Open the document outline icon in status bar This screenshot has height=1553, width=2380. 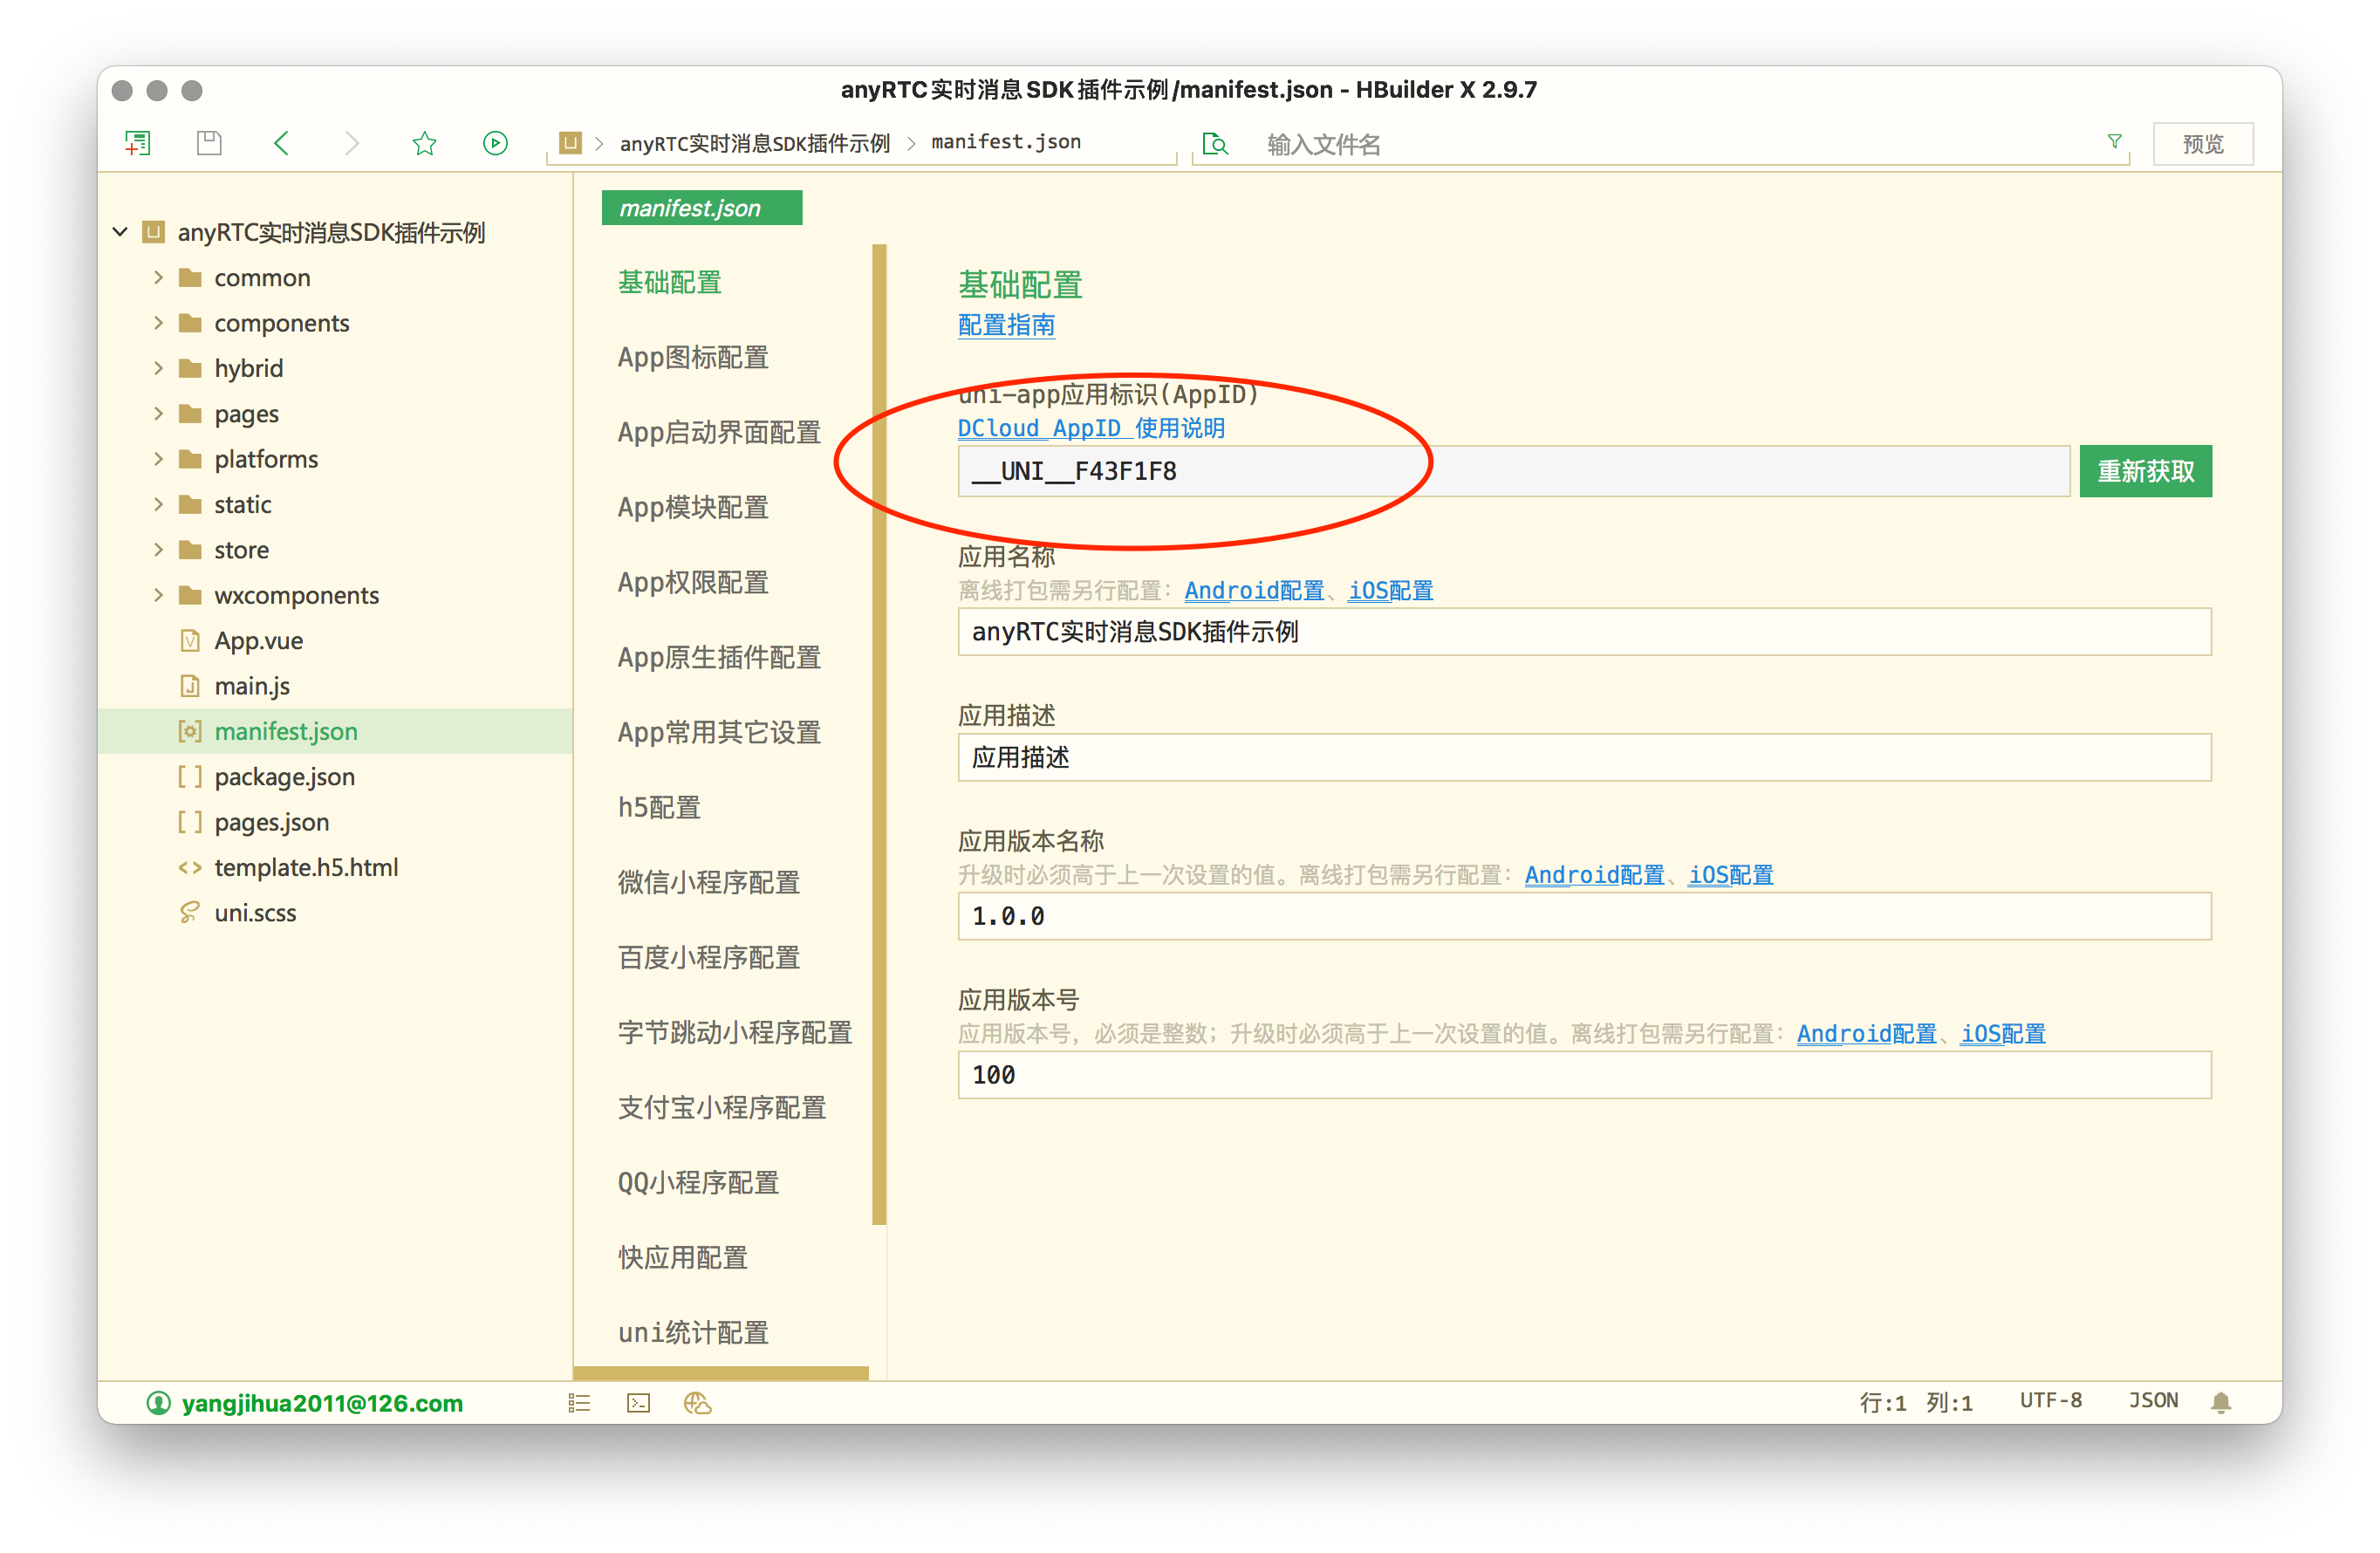[x=579, y=1403]
